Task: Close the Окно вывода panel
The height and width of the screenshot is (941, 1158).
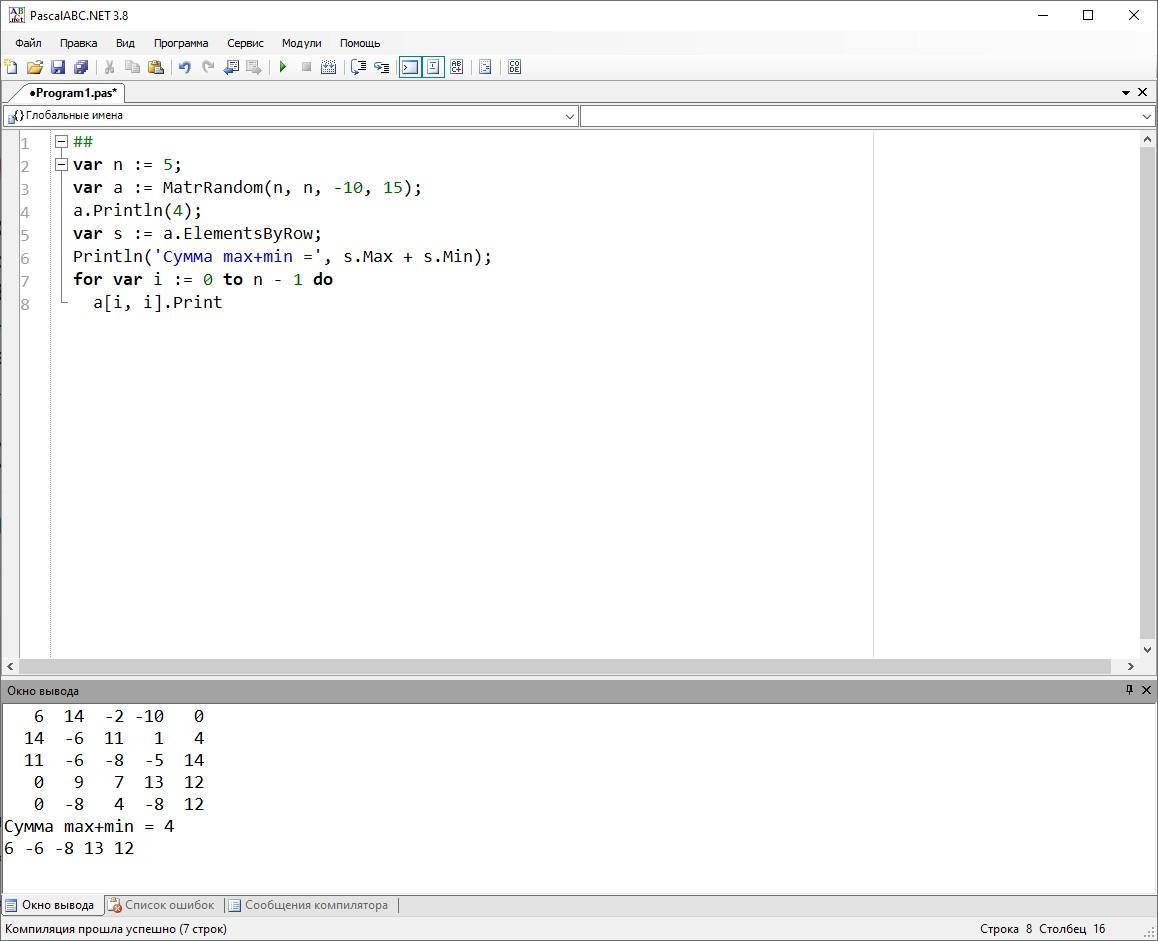Action: 1146,690
